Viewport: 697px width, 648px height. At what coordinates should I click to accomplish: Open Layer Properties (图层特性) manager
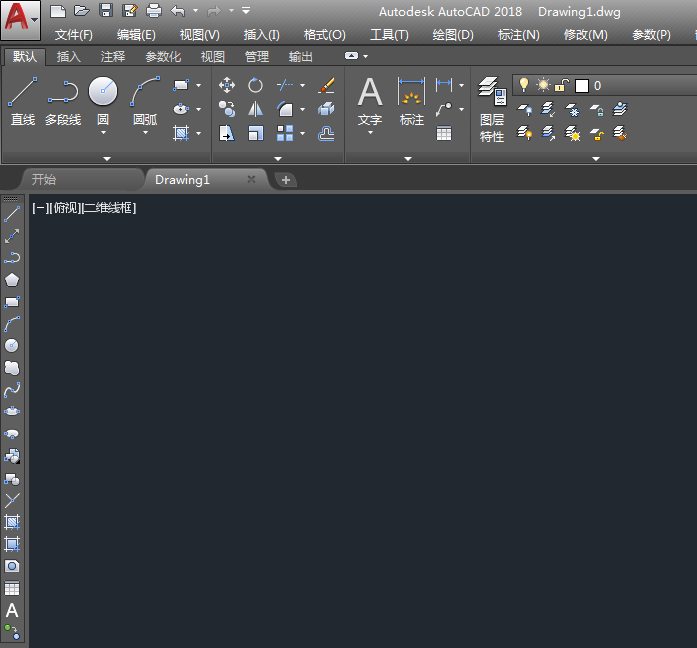tap(492, 109)
